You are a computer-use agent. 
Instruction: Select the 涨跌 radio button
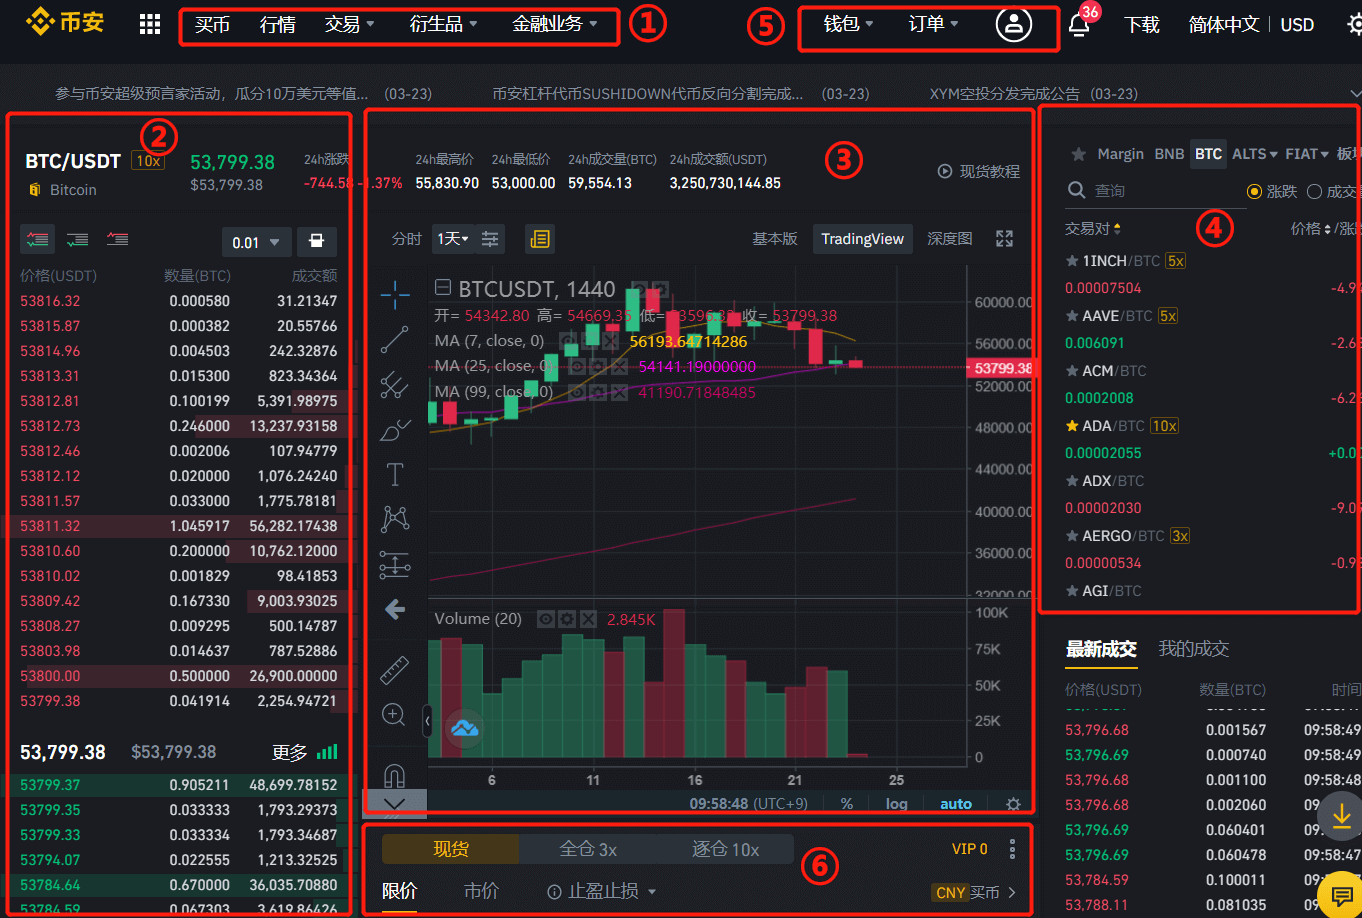[1254, 191]
